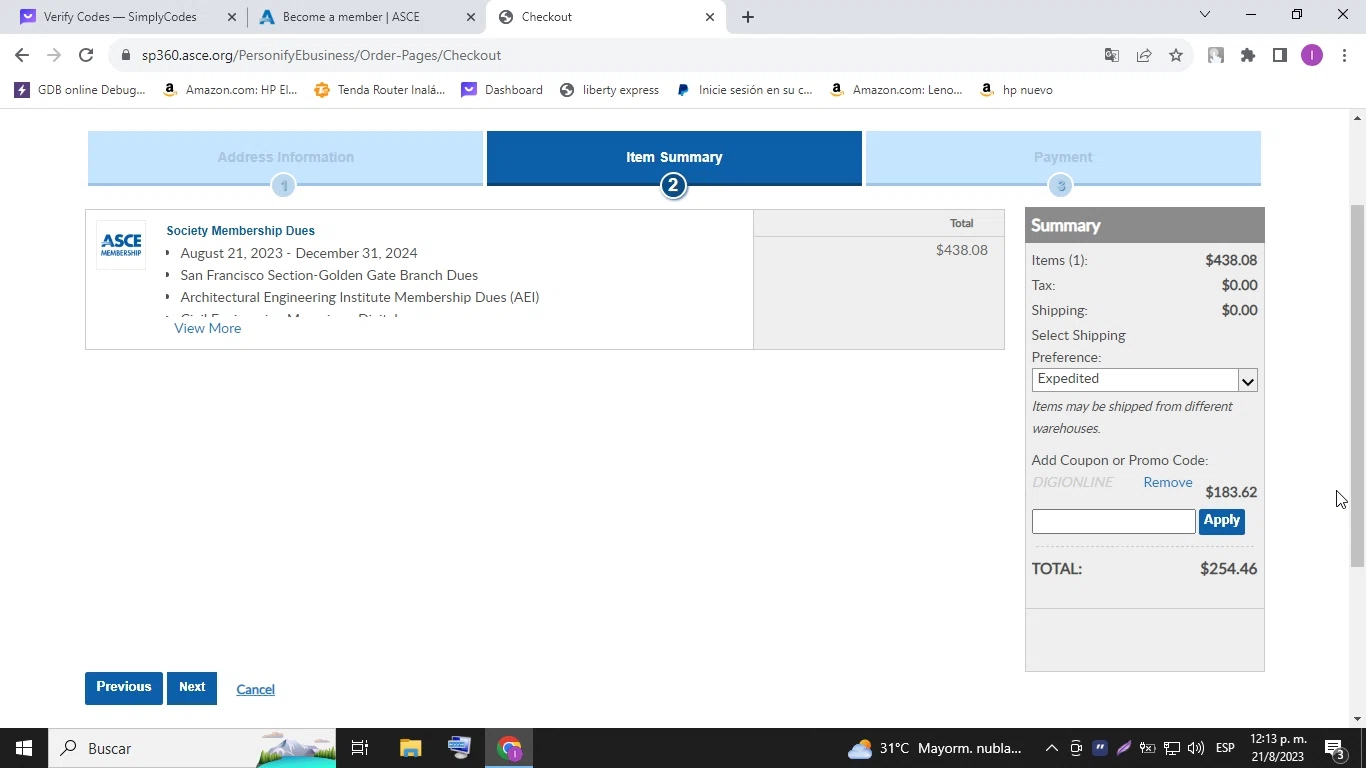This screenshot has width=1366, height=768.
Task: Open the clock showing 12:13 p. m.
Action: pos(1277,748)
